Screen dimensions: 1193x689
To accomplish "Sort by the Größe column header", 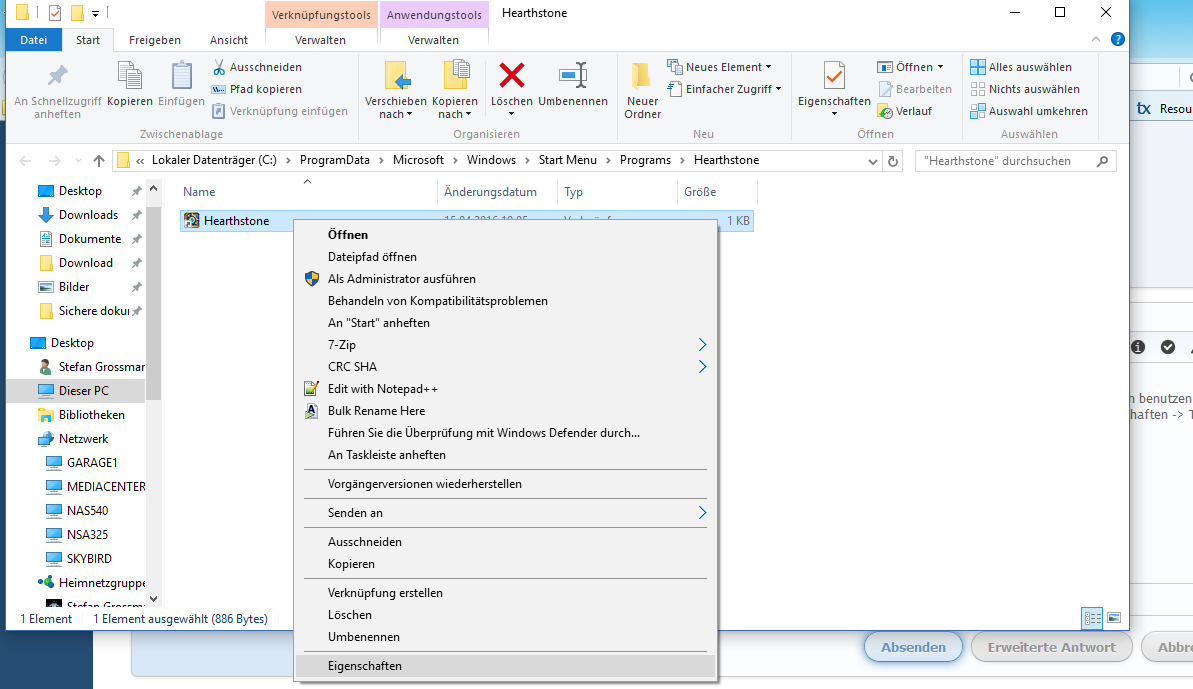I will pyautogui.click(x=717, y=192).
